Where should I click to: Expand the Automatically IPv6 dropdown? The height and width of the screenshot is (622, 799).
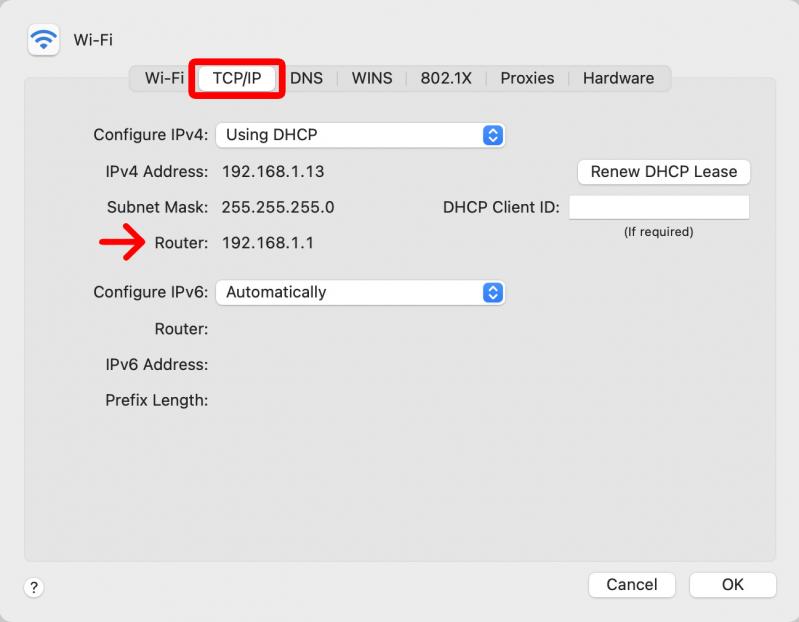(360, 292)
